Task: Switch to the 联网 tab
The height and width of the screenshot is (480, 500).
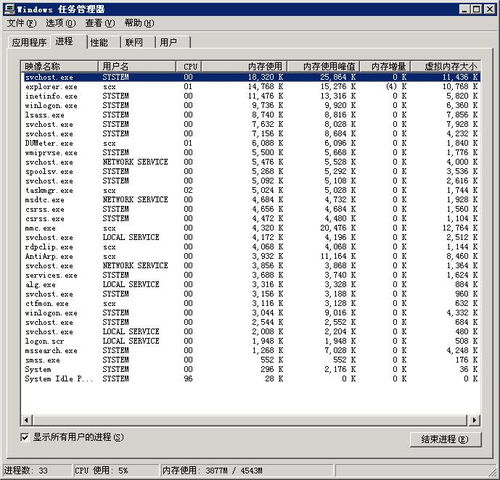Action: [138, 42]
